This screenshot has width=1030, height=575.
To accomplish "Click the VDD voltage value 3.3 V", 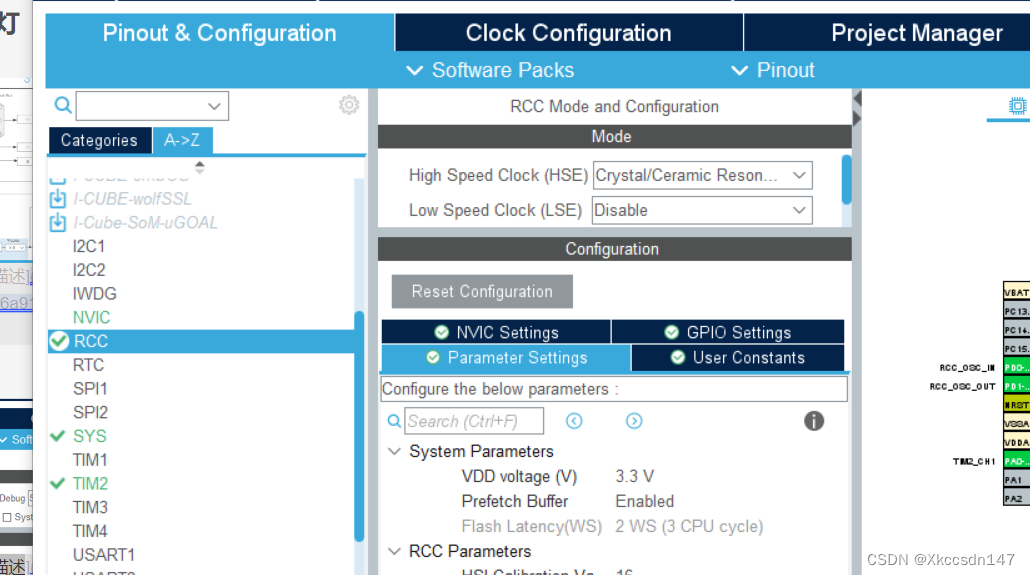I will pyautogui.click(x=635, y=476).
